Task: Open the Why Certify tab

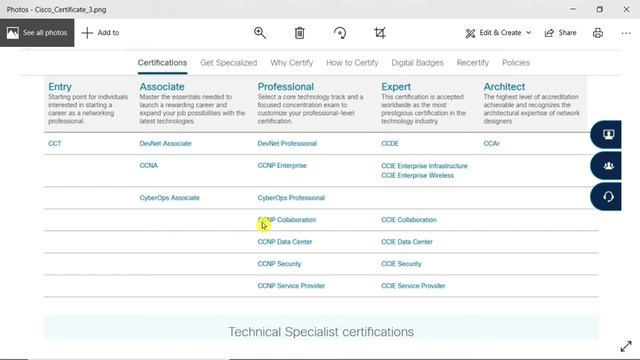Action: point(291,63)
